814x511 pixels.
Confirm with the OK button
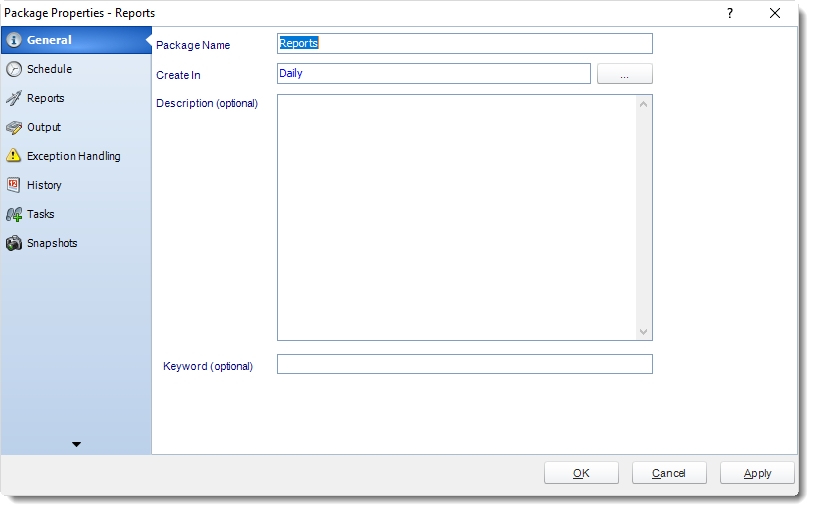click(581, 473)
